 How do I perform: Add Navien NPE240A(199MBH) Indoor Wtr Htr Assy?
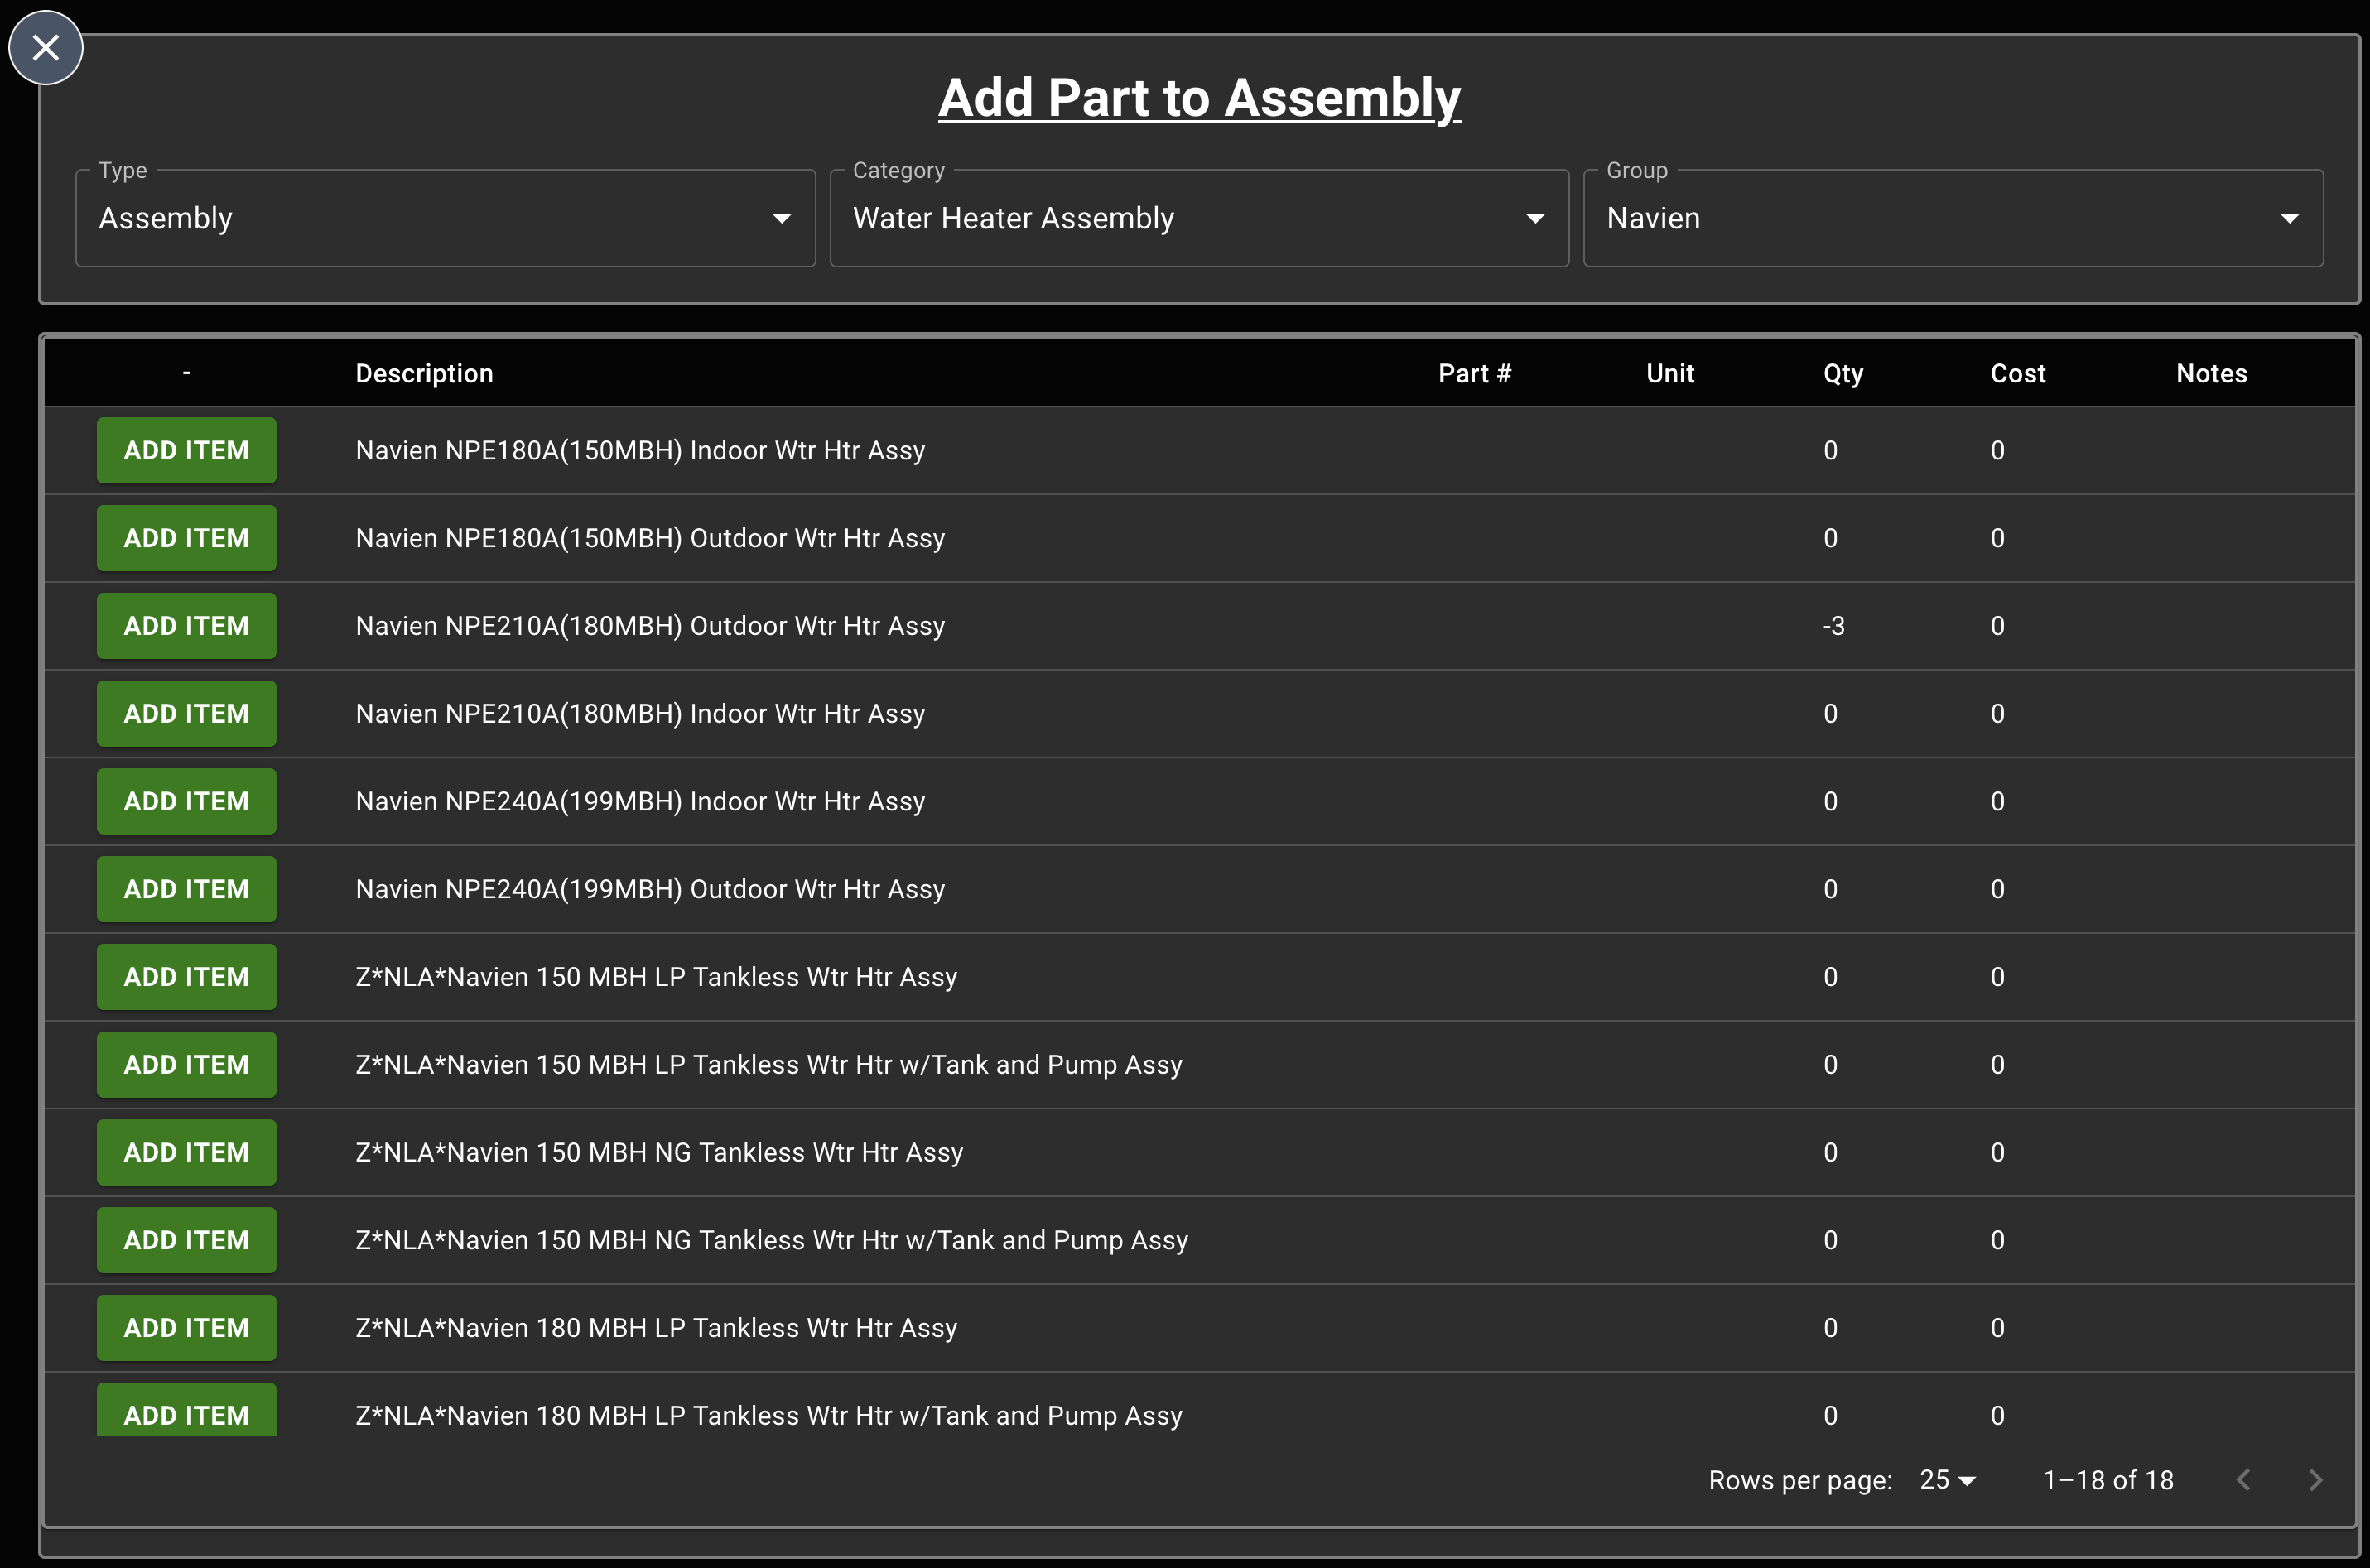tap(186, 801)
